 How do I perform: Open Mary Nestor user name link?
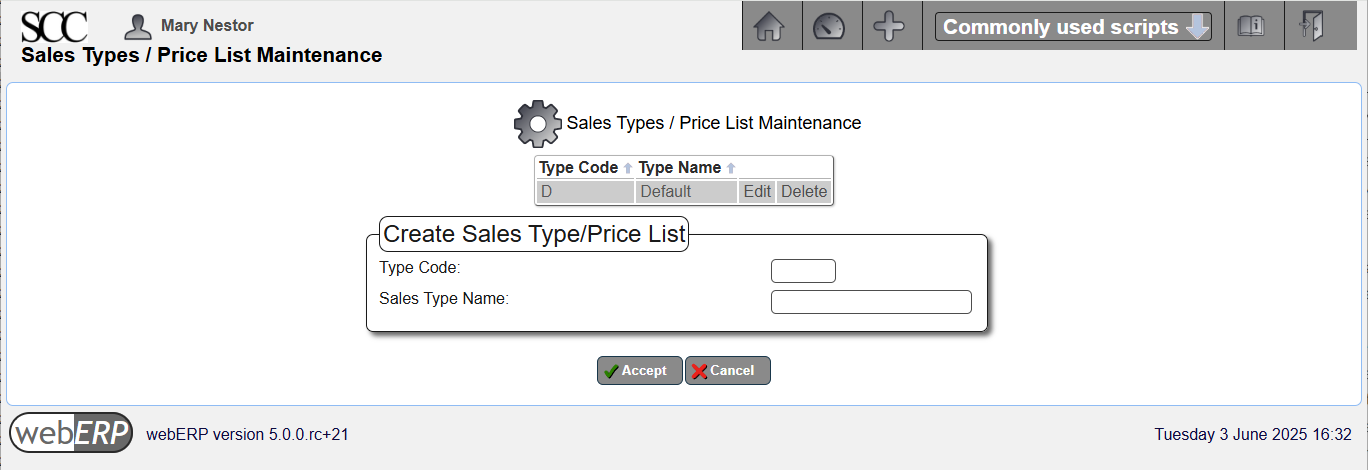point(207,26)
